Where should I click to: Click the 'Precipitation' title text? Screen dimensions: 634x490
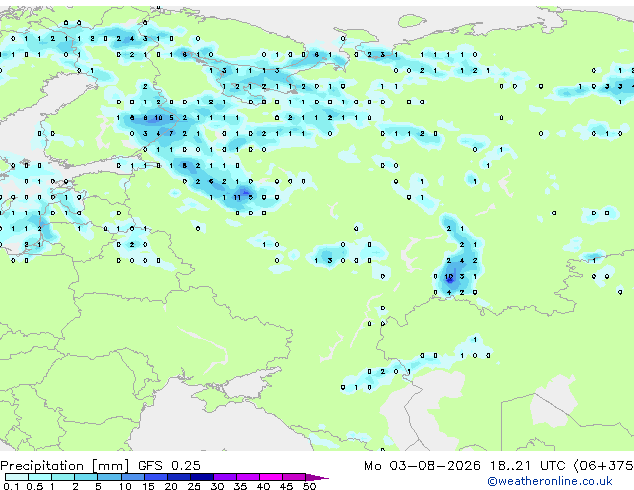(42, 466)
